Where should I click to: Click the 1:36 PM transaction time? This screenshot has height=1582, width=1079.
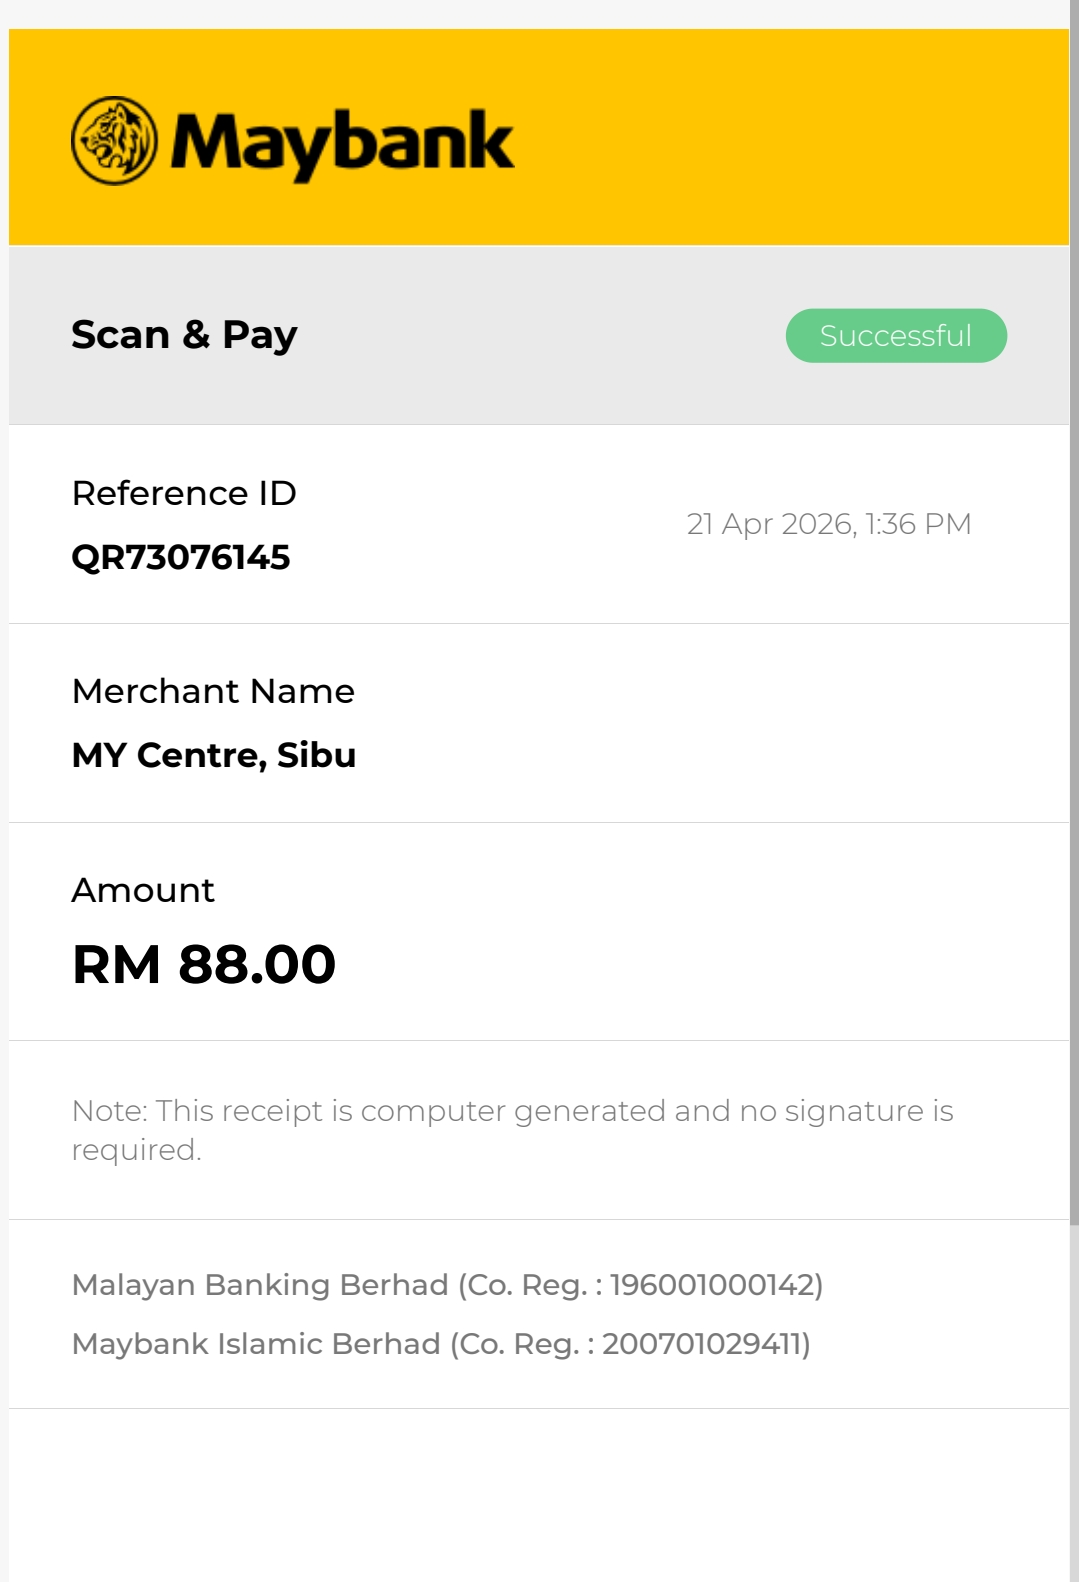click(918, 524)
